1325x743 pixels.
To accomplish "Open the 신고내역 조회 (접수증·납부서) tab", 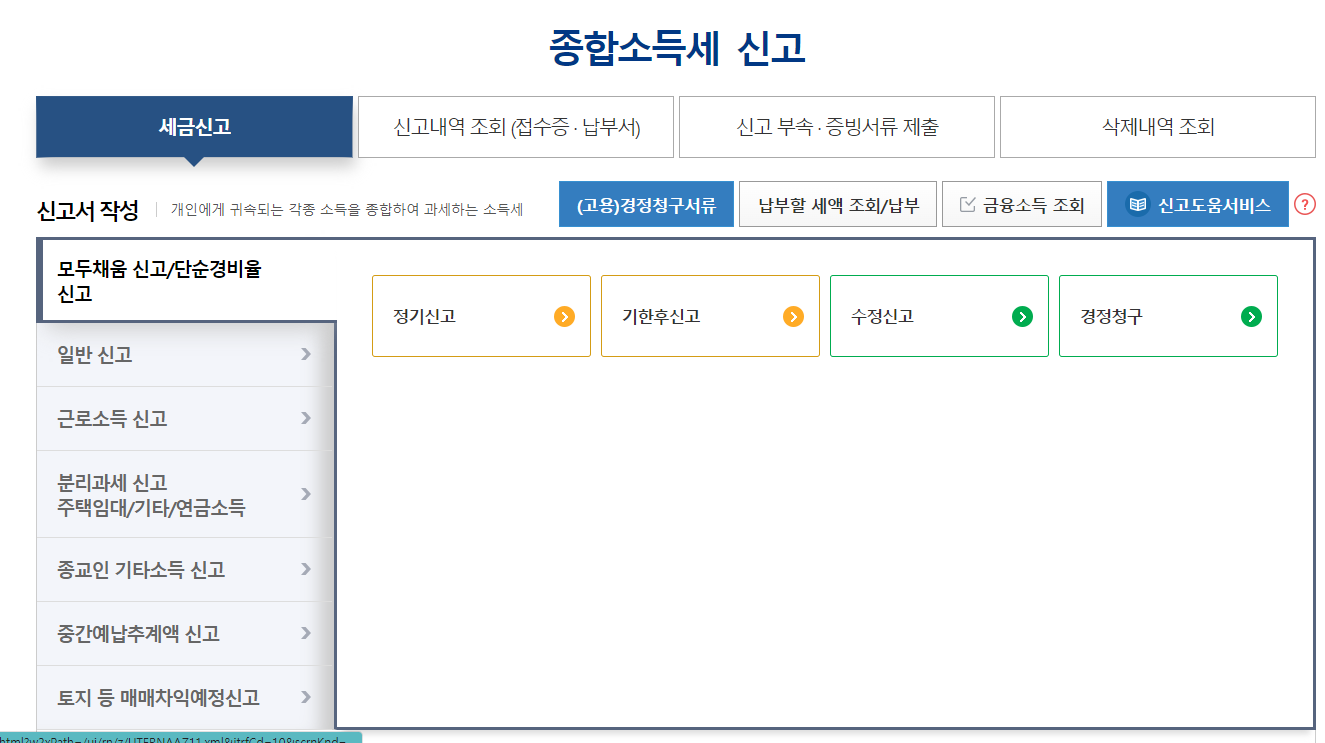I will click(516, 127).
